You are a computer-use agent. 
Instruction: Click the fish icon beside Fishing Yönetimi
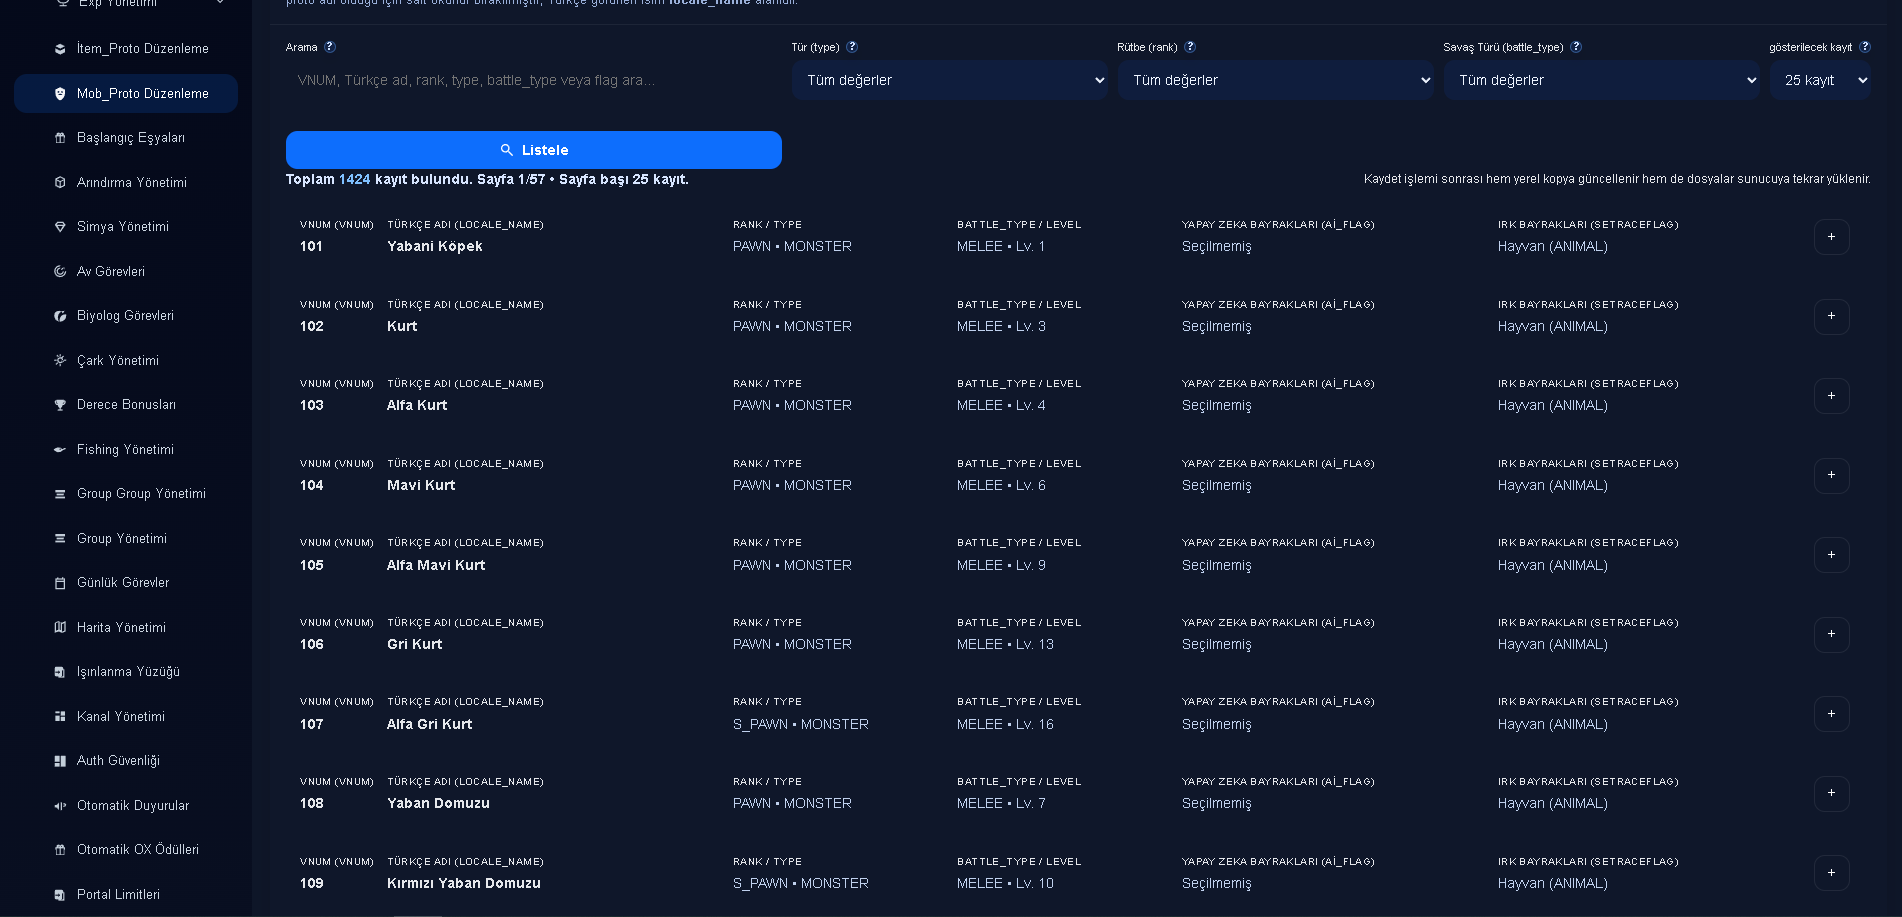point(60,450)
